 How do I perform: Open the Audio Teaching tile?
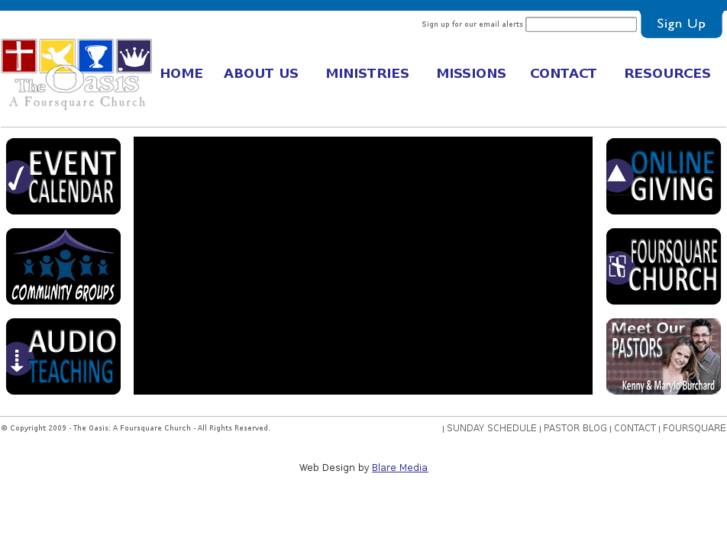tap(64, 356)
